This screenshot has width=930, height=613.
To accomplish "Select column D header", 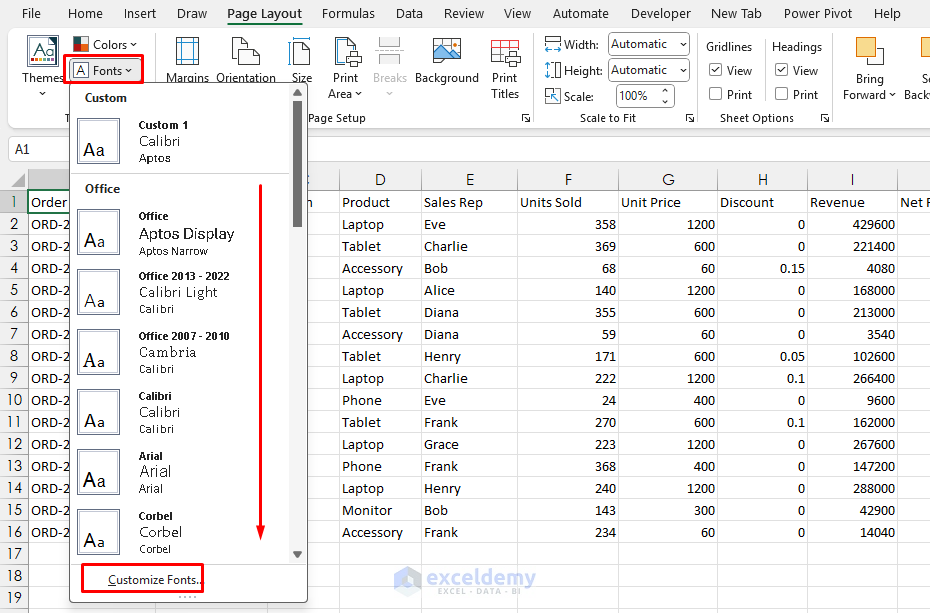I will click(380, 180).
